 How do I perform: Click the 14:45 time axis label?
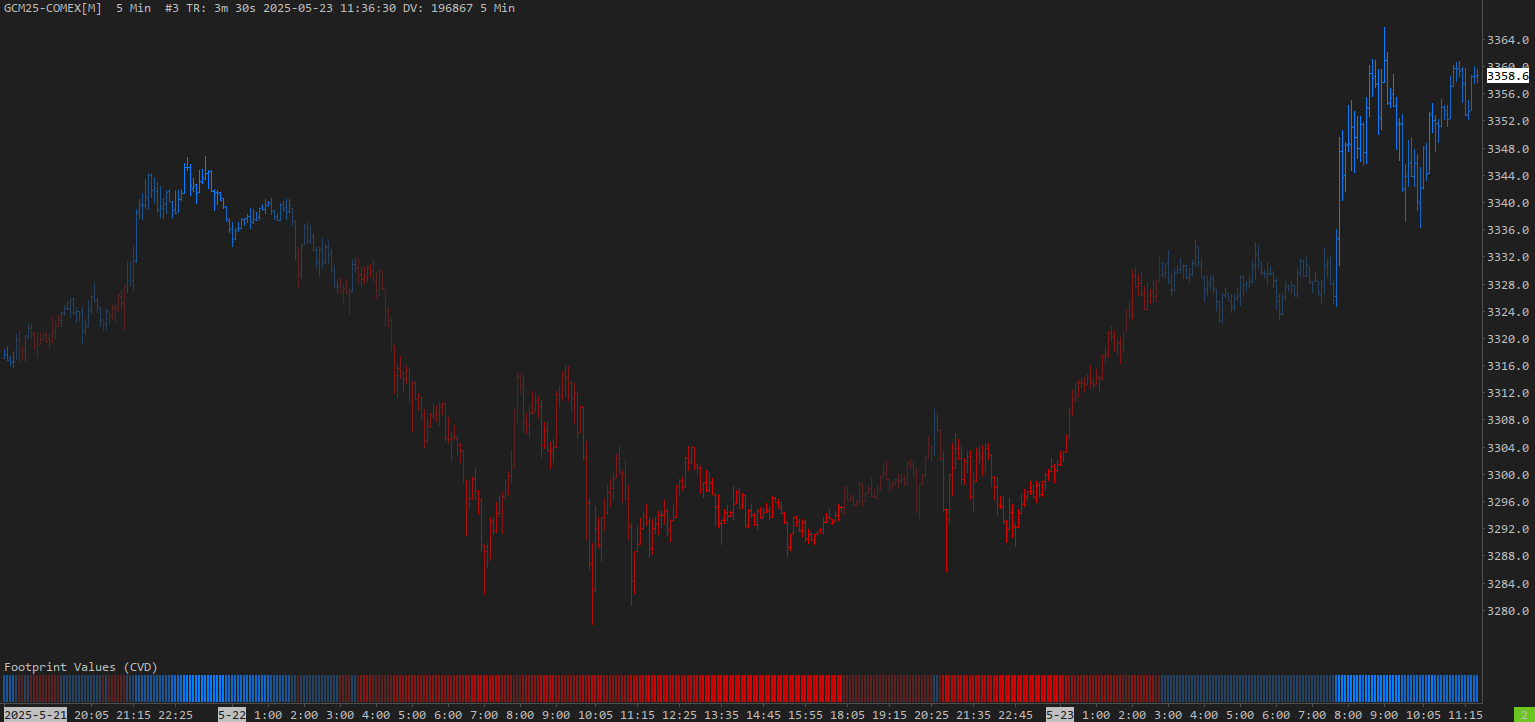(x=763, y=715)
